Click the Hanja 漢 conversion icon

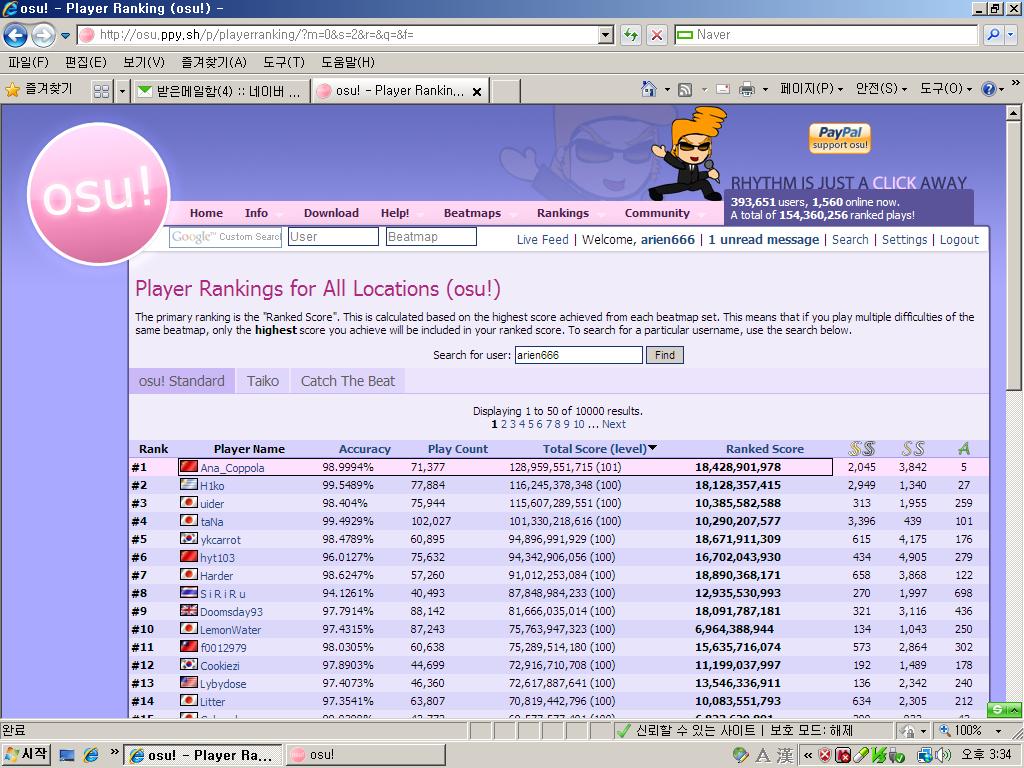(785, 756)
